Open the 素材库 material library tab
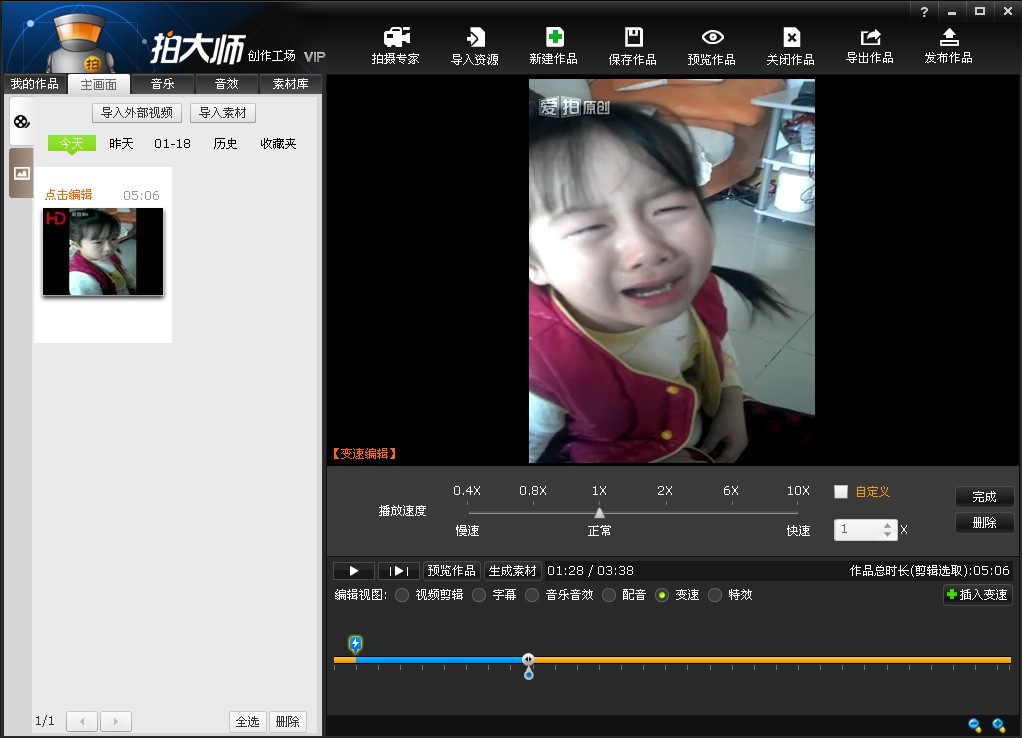Screen dimensions: 1022x738 click(x=290, y=84)
